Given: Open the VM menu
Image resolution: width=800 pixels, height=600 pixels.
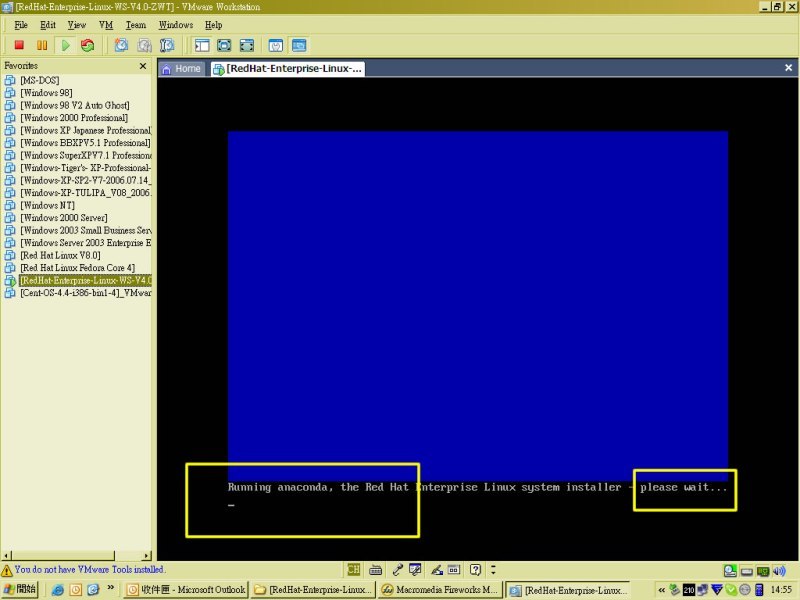Looking at the screenshot, I should pyautogui.click(x=106, y=25).
